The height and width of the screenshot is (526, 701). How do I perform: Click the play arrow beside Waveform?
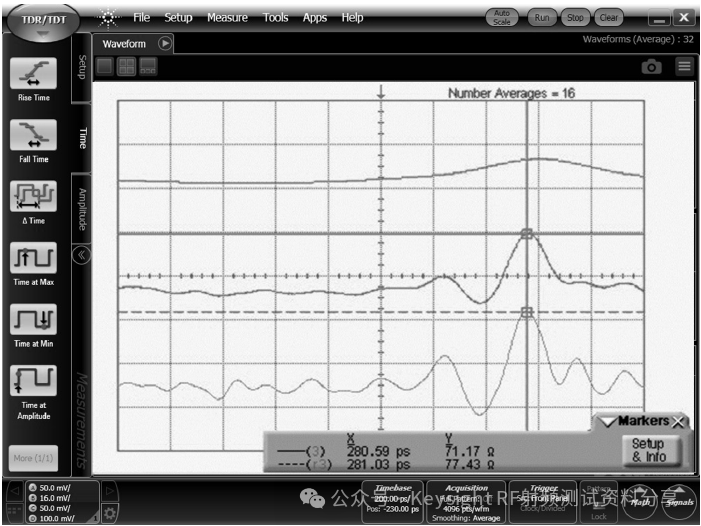pyautogui.click(x=165, y=43)
